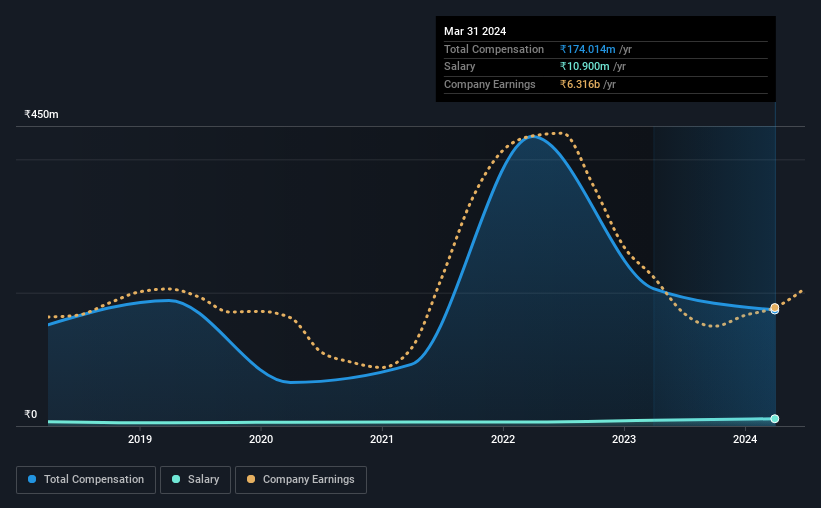The width and height of the screenshot is (821, 508).
Task: Click the Mar 31 2024 tooltip date
Action: pos(475,31)
